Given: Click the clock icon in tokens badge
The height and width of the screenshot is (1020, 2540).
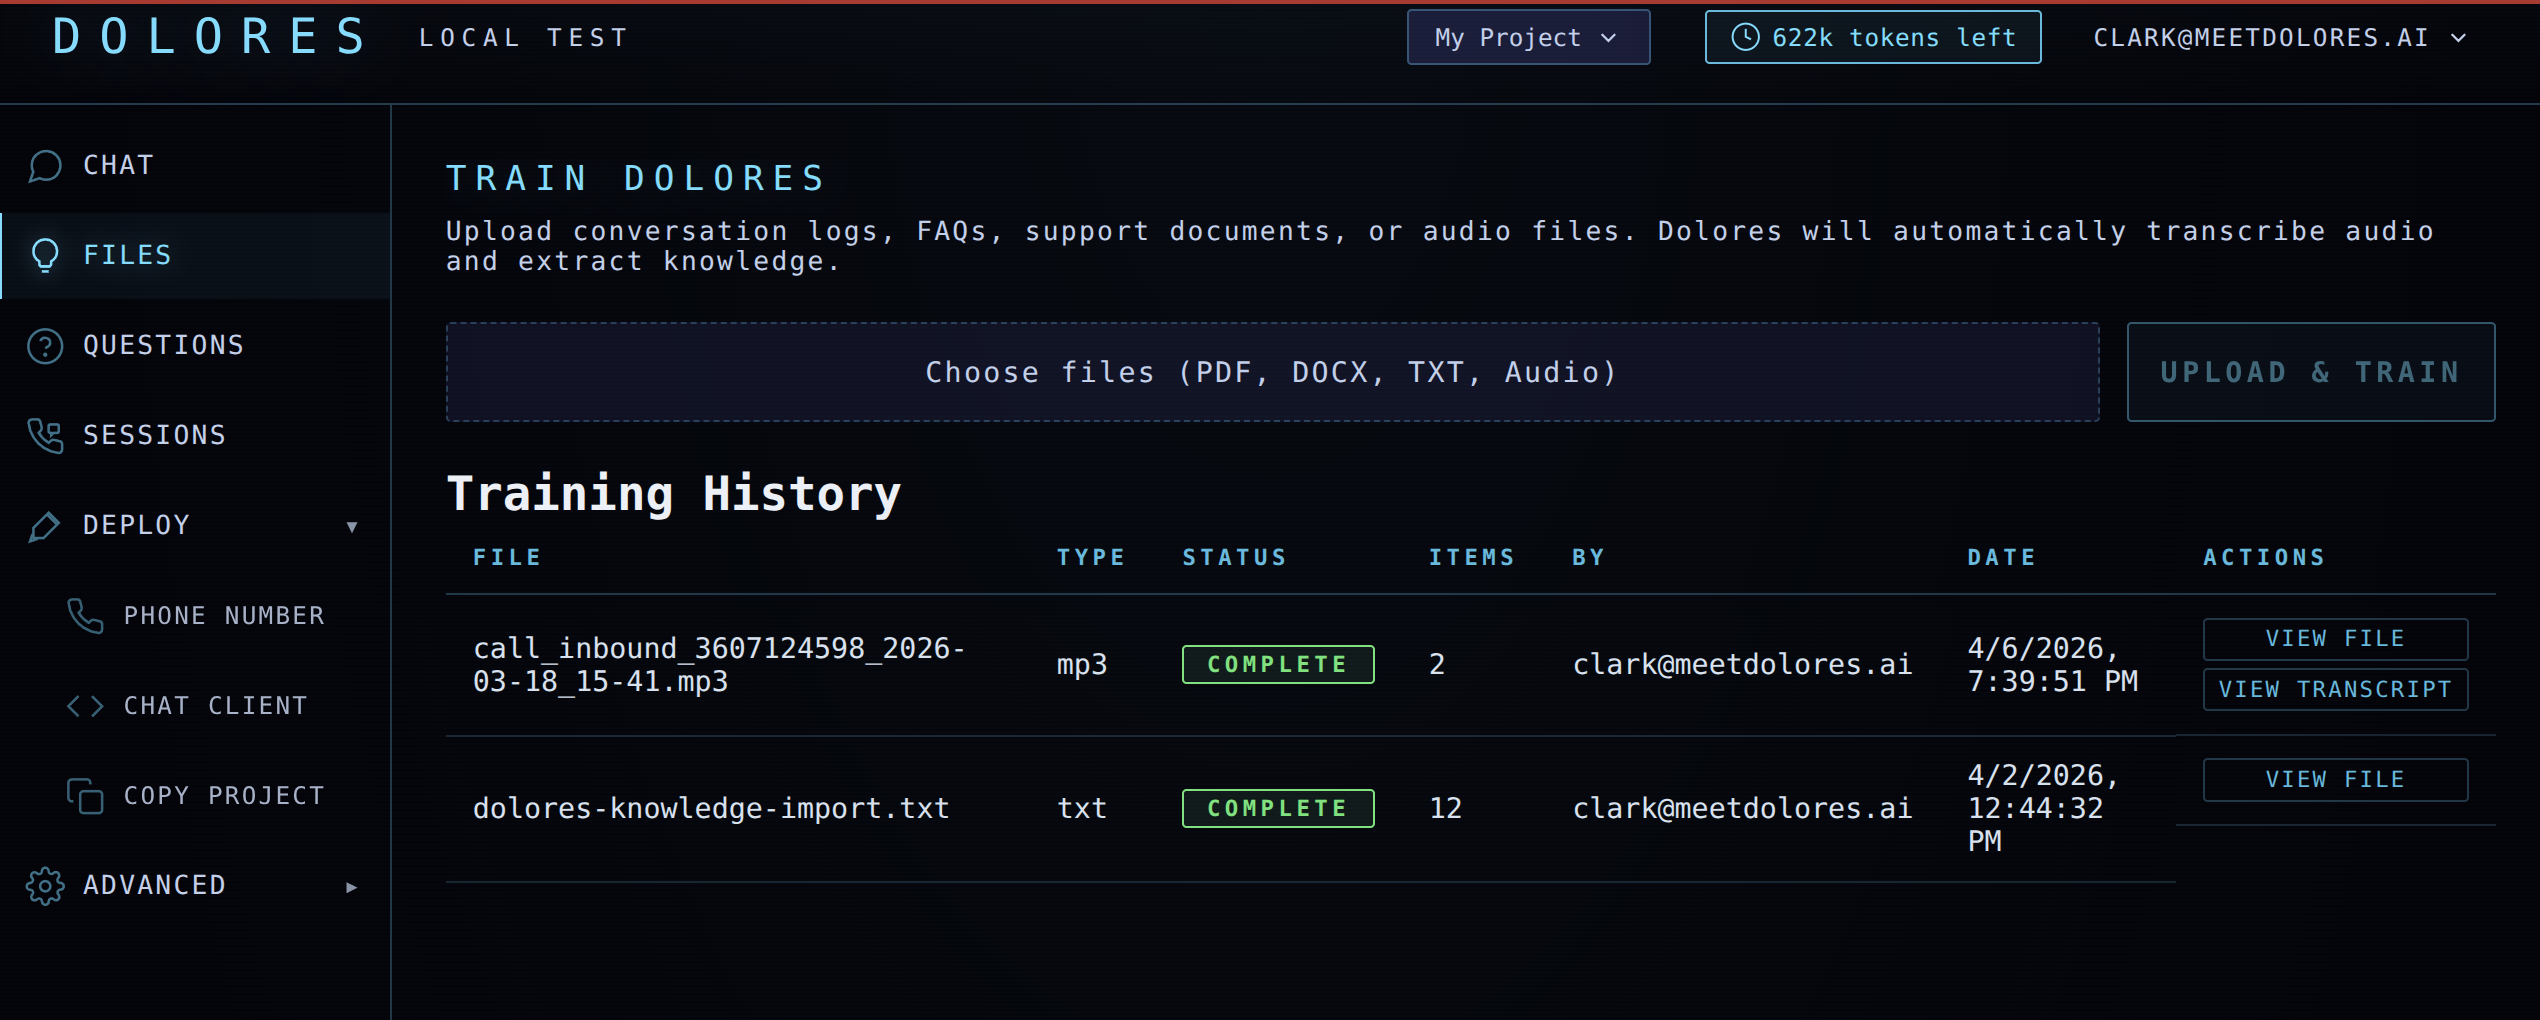Looking at the screenshot, I should [x=1744, y=38].
